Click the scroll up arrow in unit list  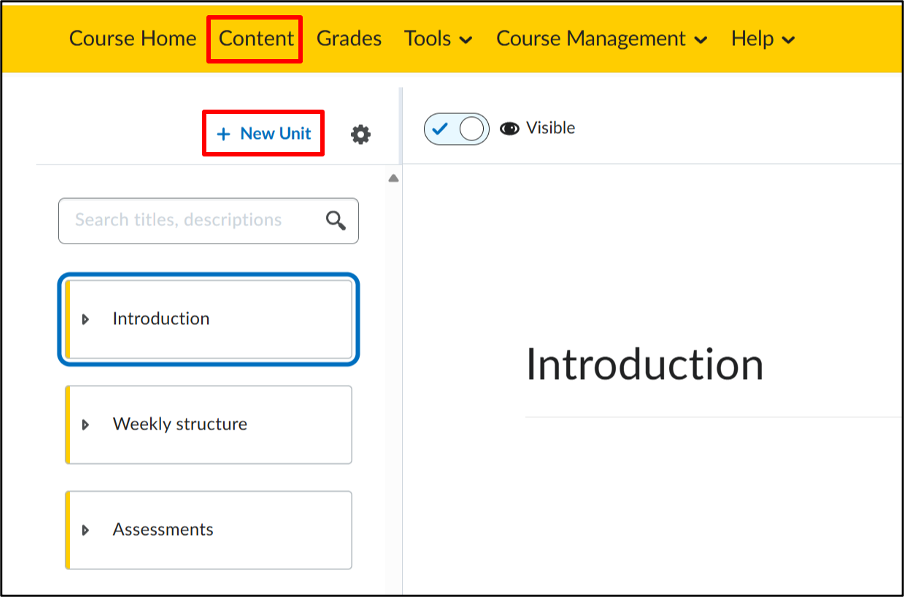(x=393, y=178)
